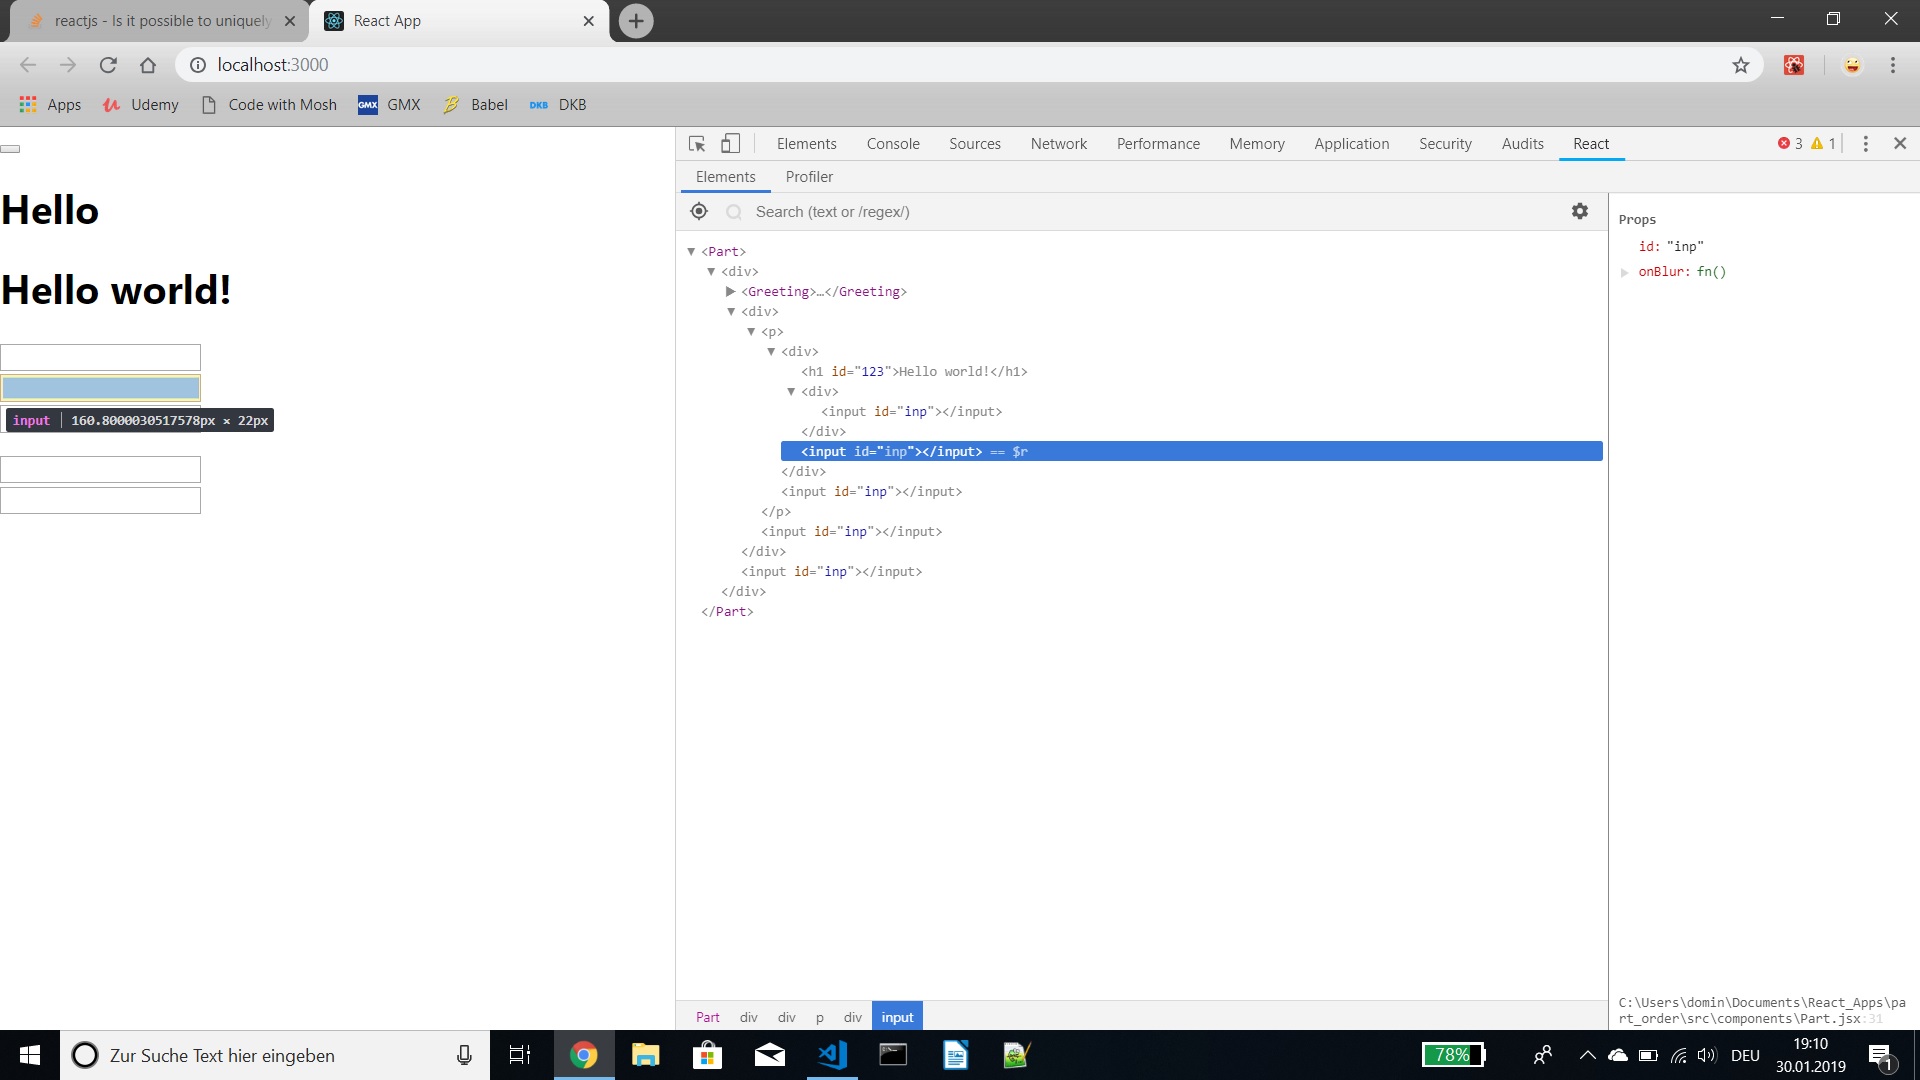The width and height of the screenshot is (1920, 1080).
Task: Expand the Greeting component node
Action: coord(731,291)
